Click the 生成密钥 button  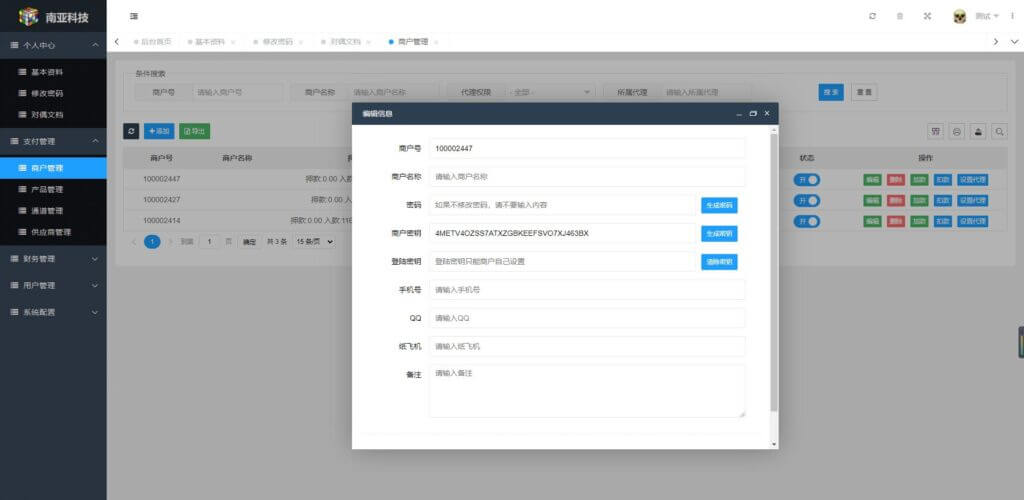(719, 233)
